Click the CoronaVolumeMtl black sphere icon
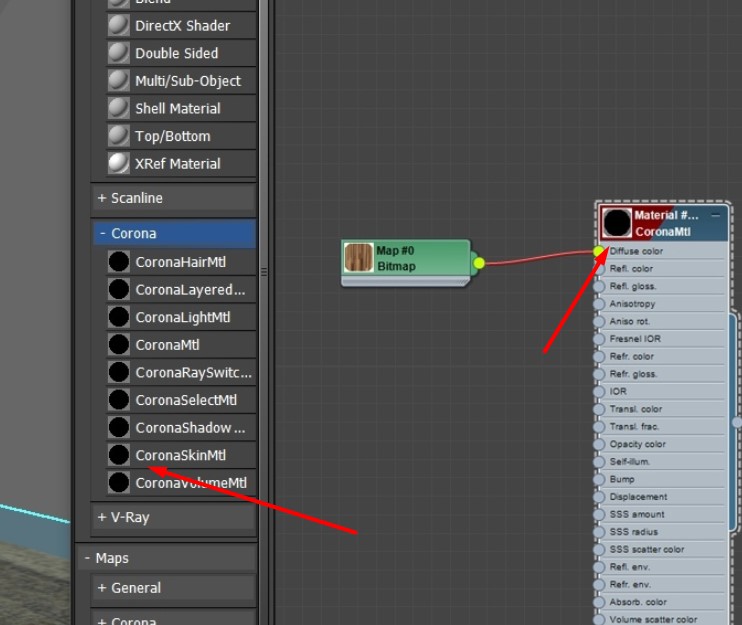 (118, 483)
